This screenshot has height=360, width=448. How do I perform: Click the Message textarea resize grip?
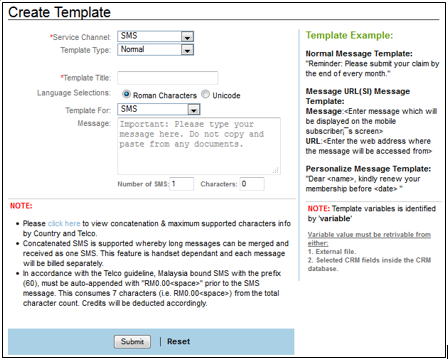276,170
